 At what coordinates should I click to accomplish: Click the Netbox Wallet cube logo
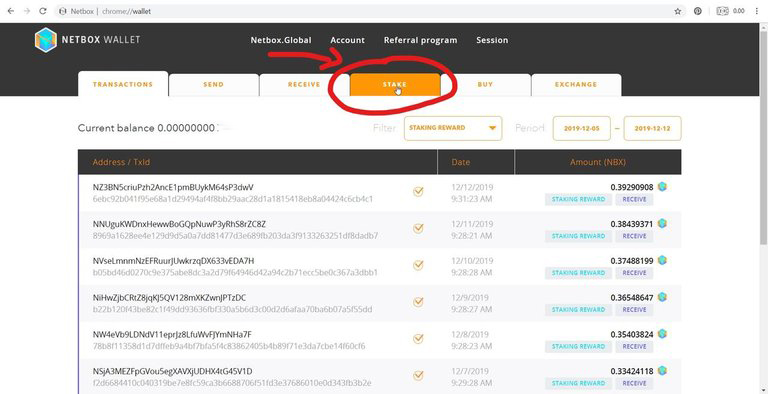click(x=46, y=40)
